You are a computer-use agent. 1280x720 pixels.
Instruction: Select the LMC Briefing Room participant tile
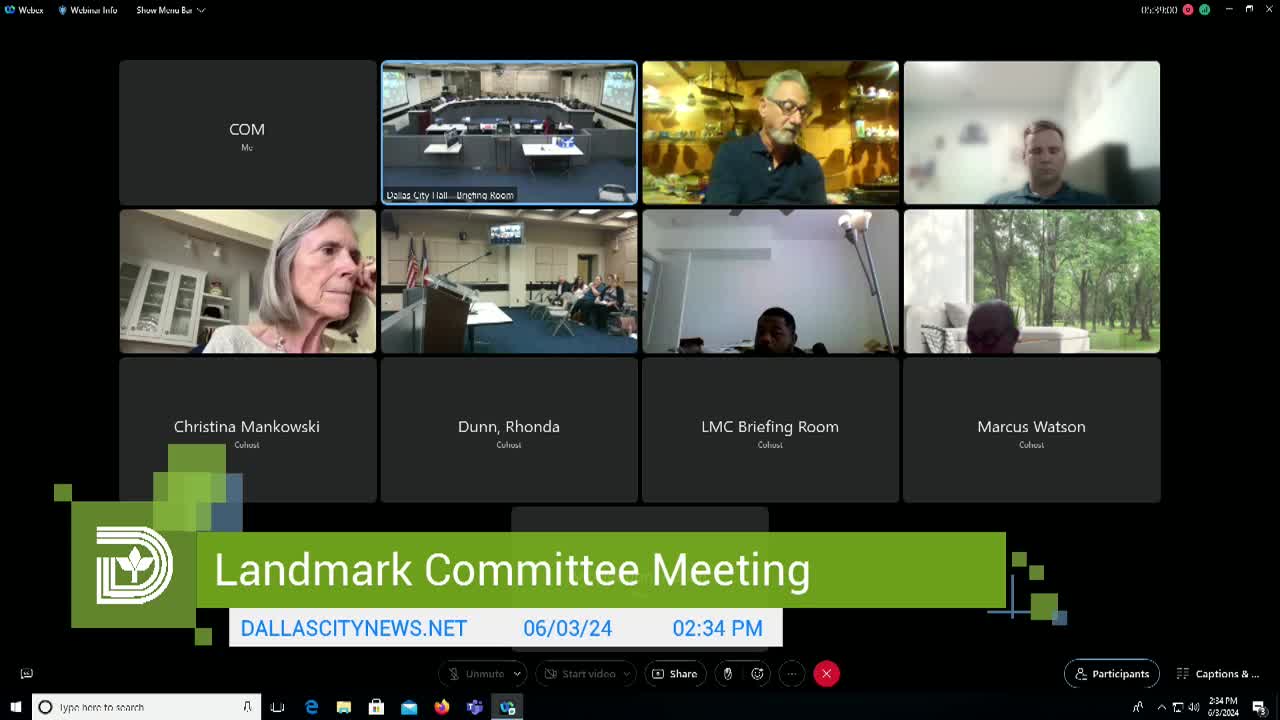pyautogui.click(x=770, y=430)
